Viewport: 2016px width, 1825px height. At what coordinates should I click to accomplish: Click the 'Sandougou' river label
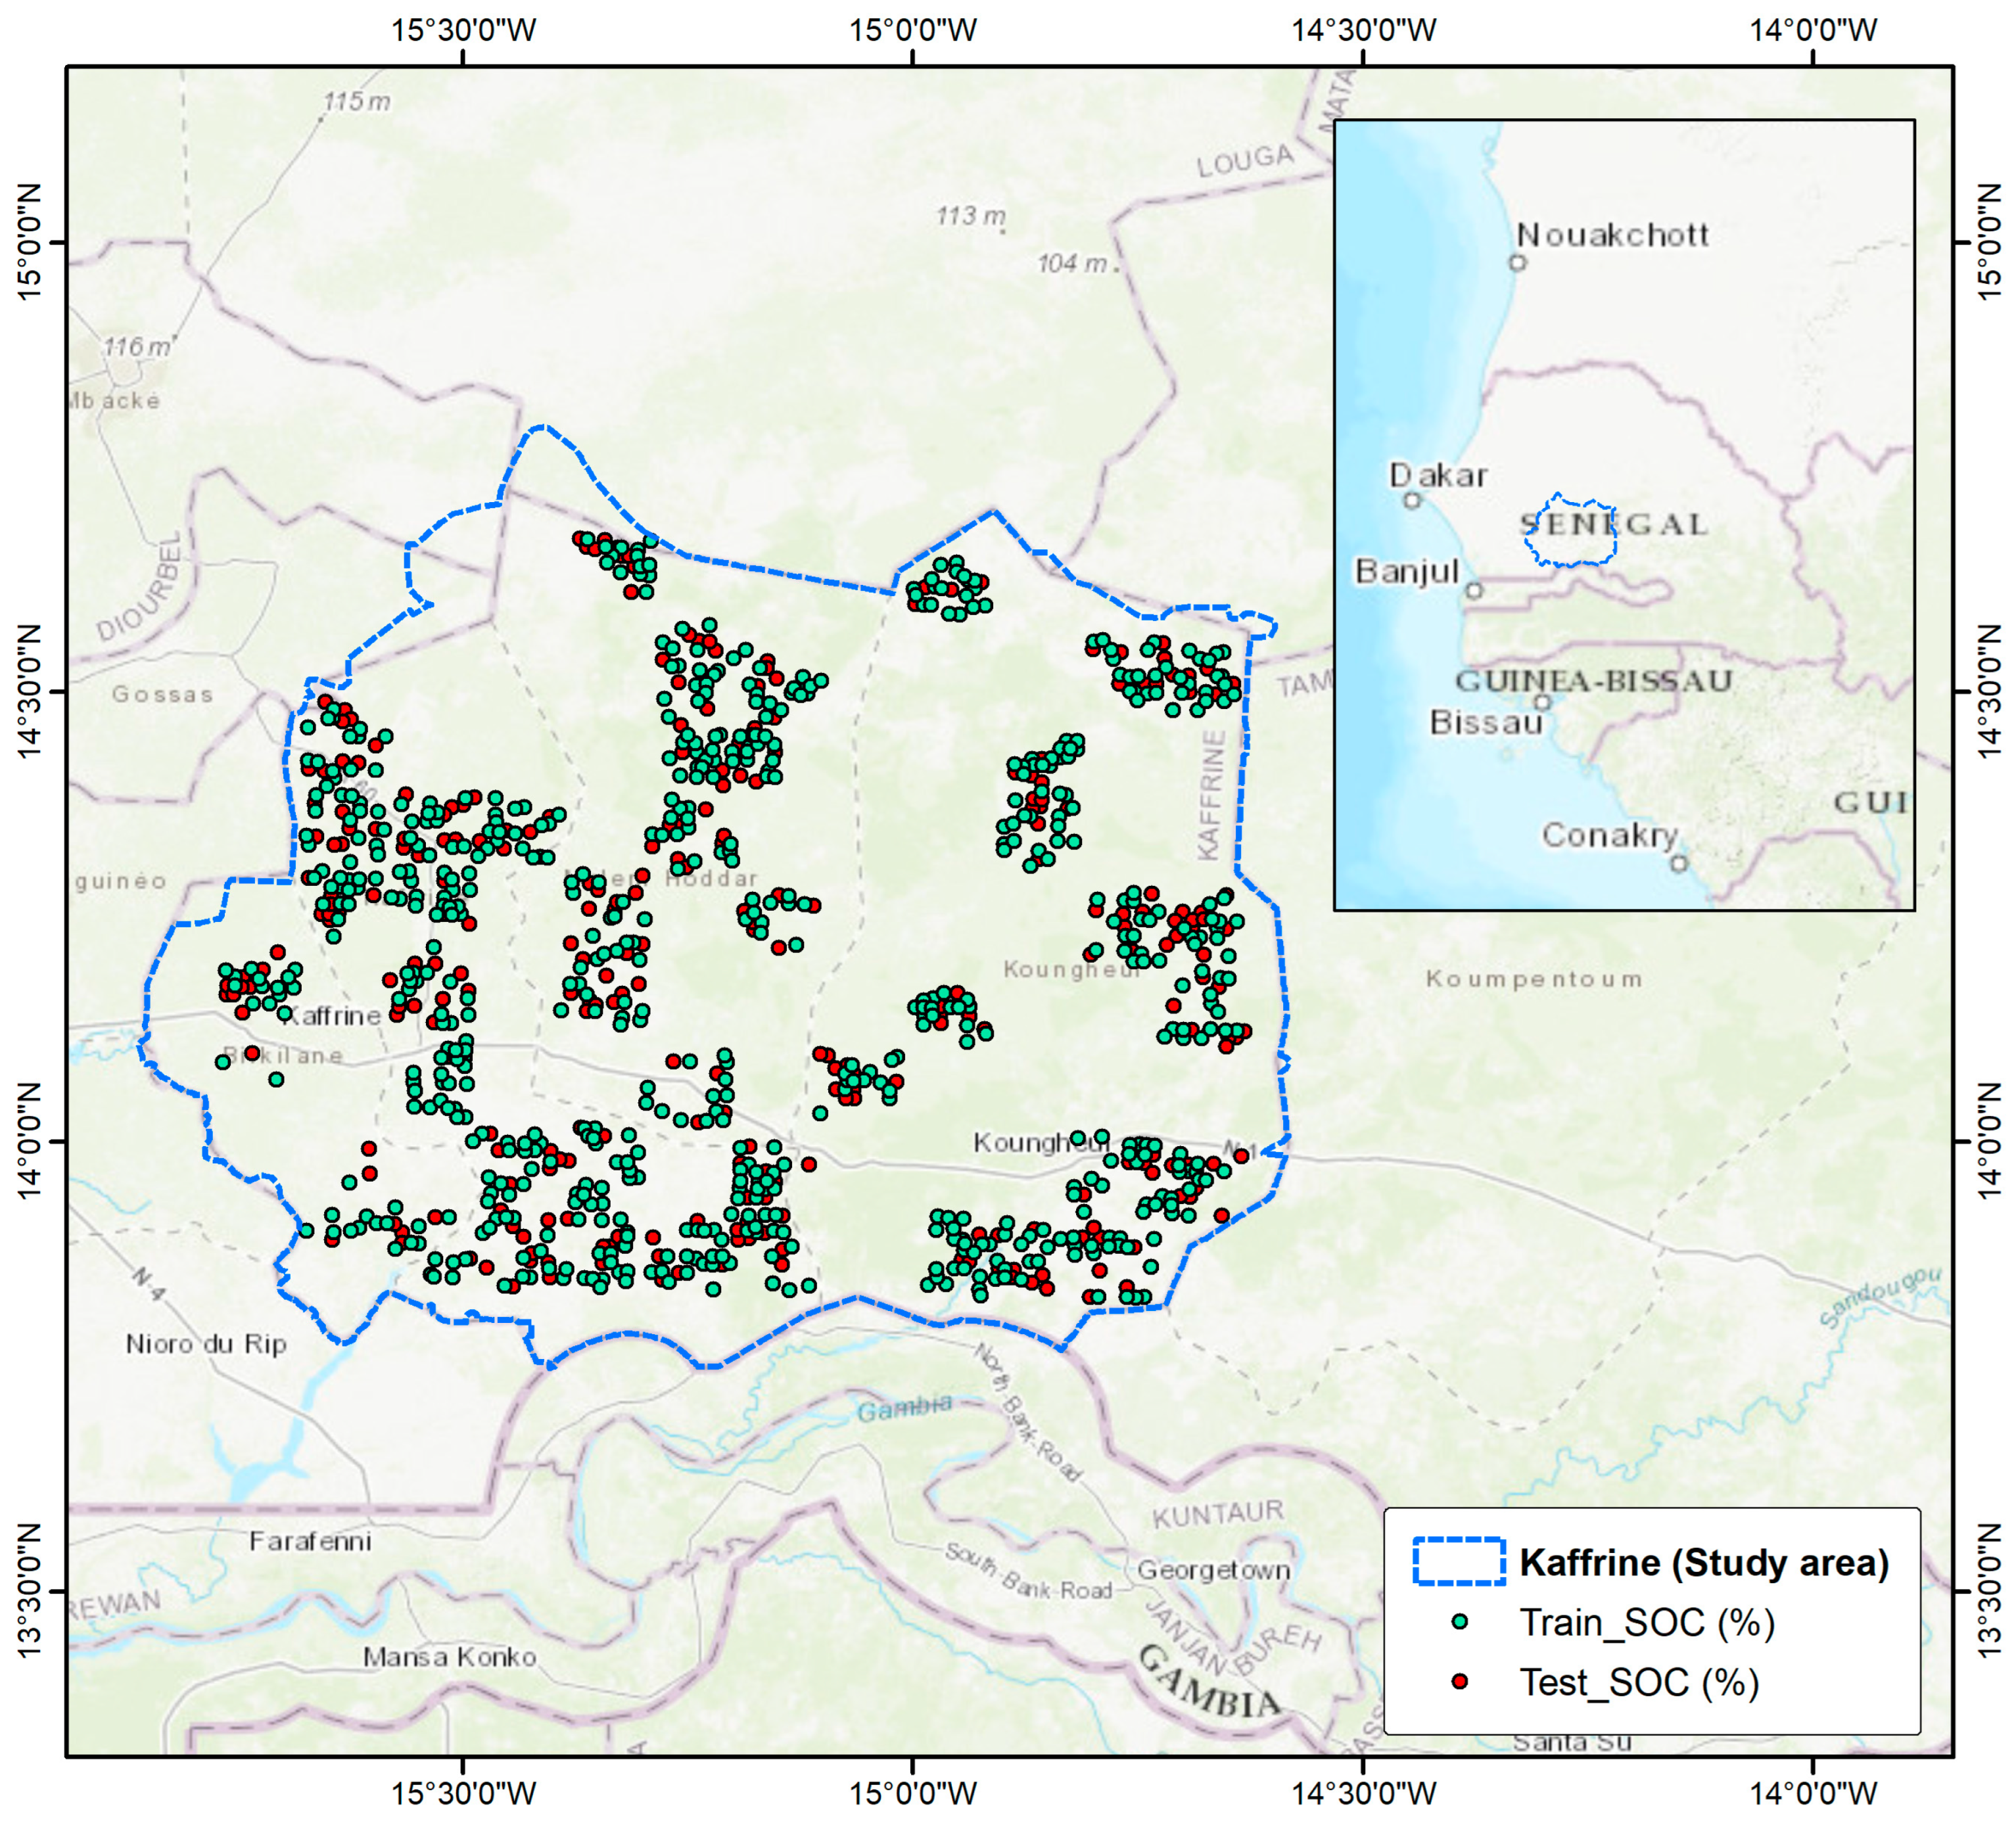[1880, 1298]
